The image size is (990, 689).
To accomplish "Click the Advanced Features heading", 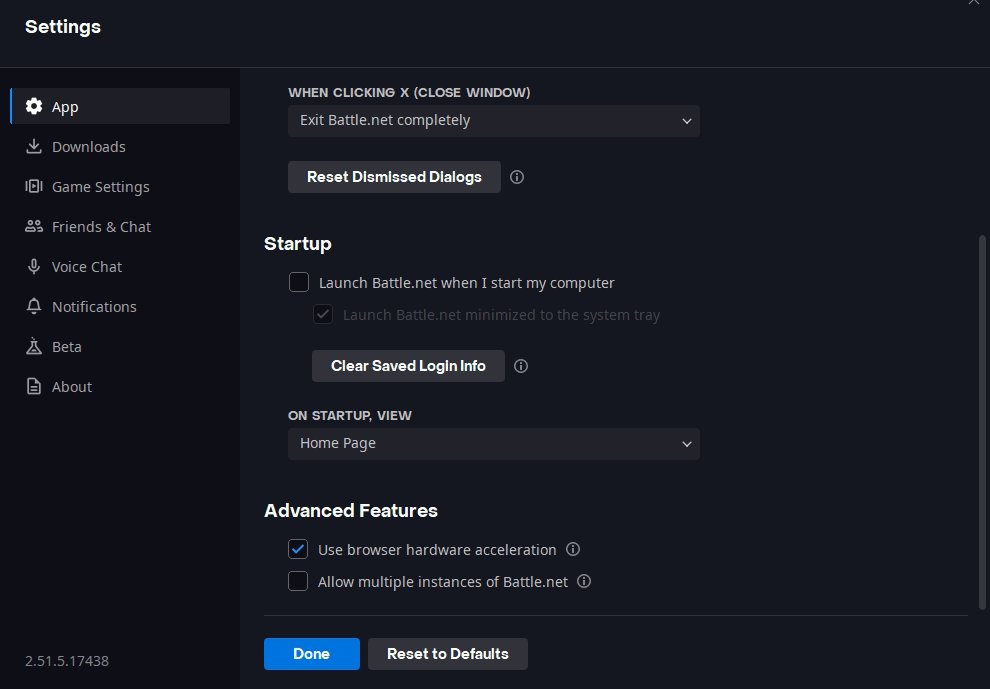I will click(x=351, y=510).
